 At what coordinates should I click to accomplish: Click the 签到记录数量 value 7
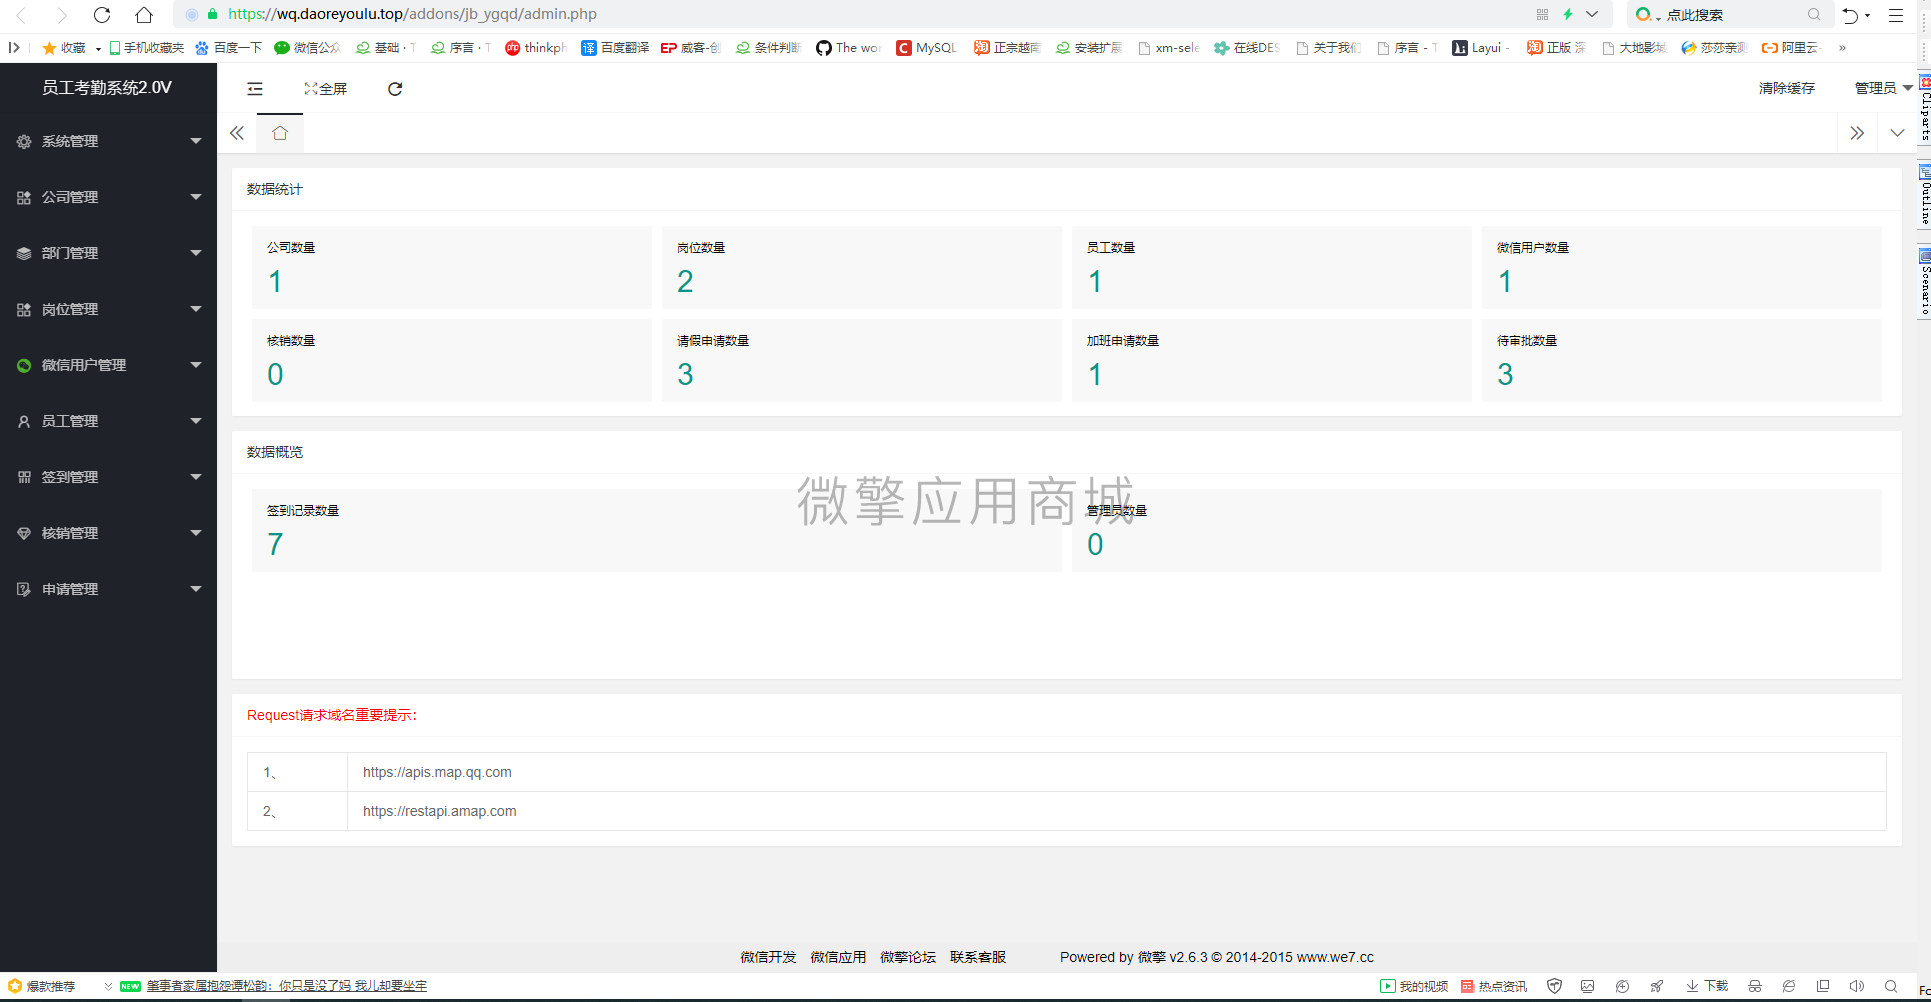tap(275, 545)
